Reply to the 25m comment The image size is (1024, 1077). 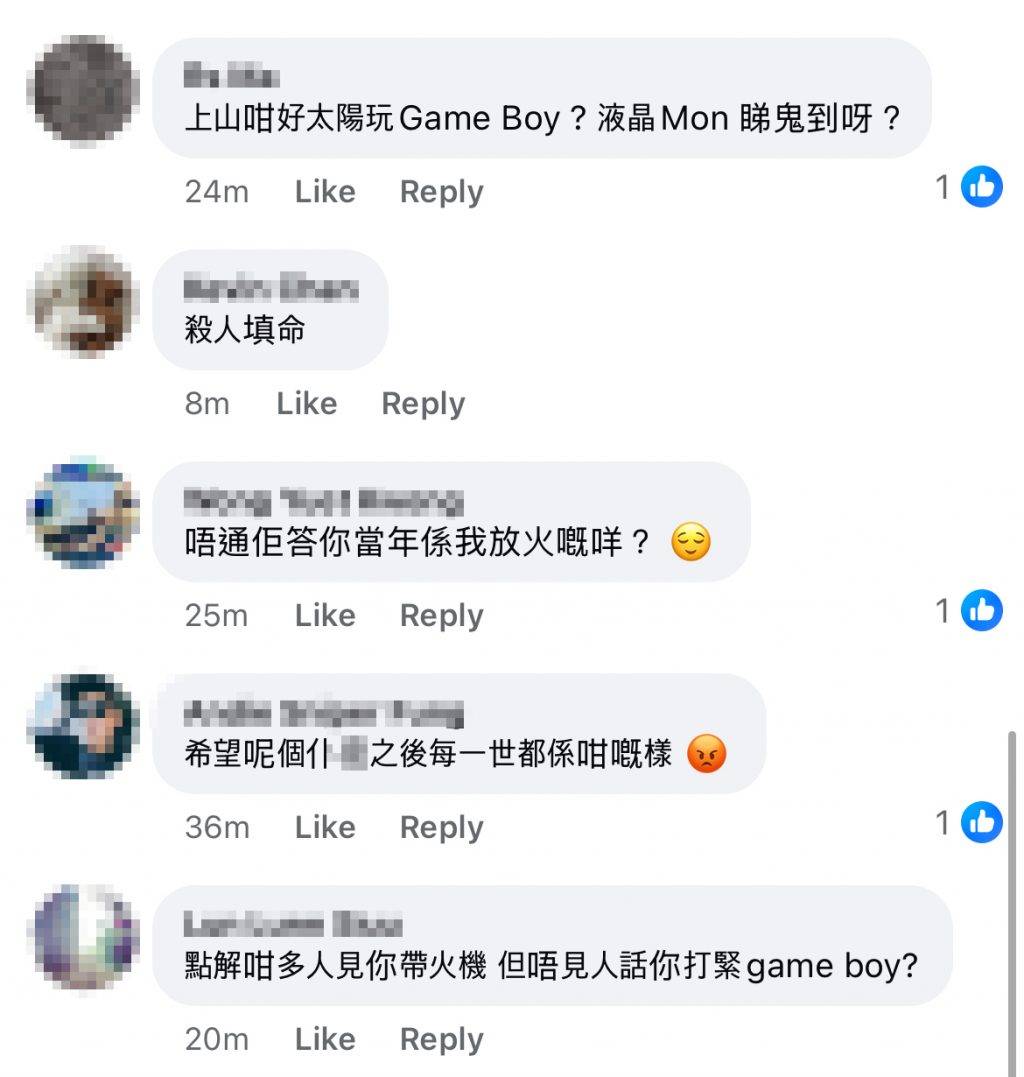click(x=442, y=616)
